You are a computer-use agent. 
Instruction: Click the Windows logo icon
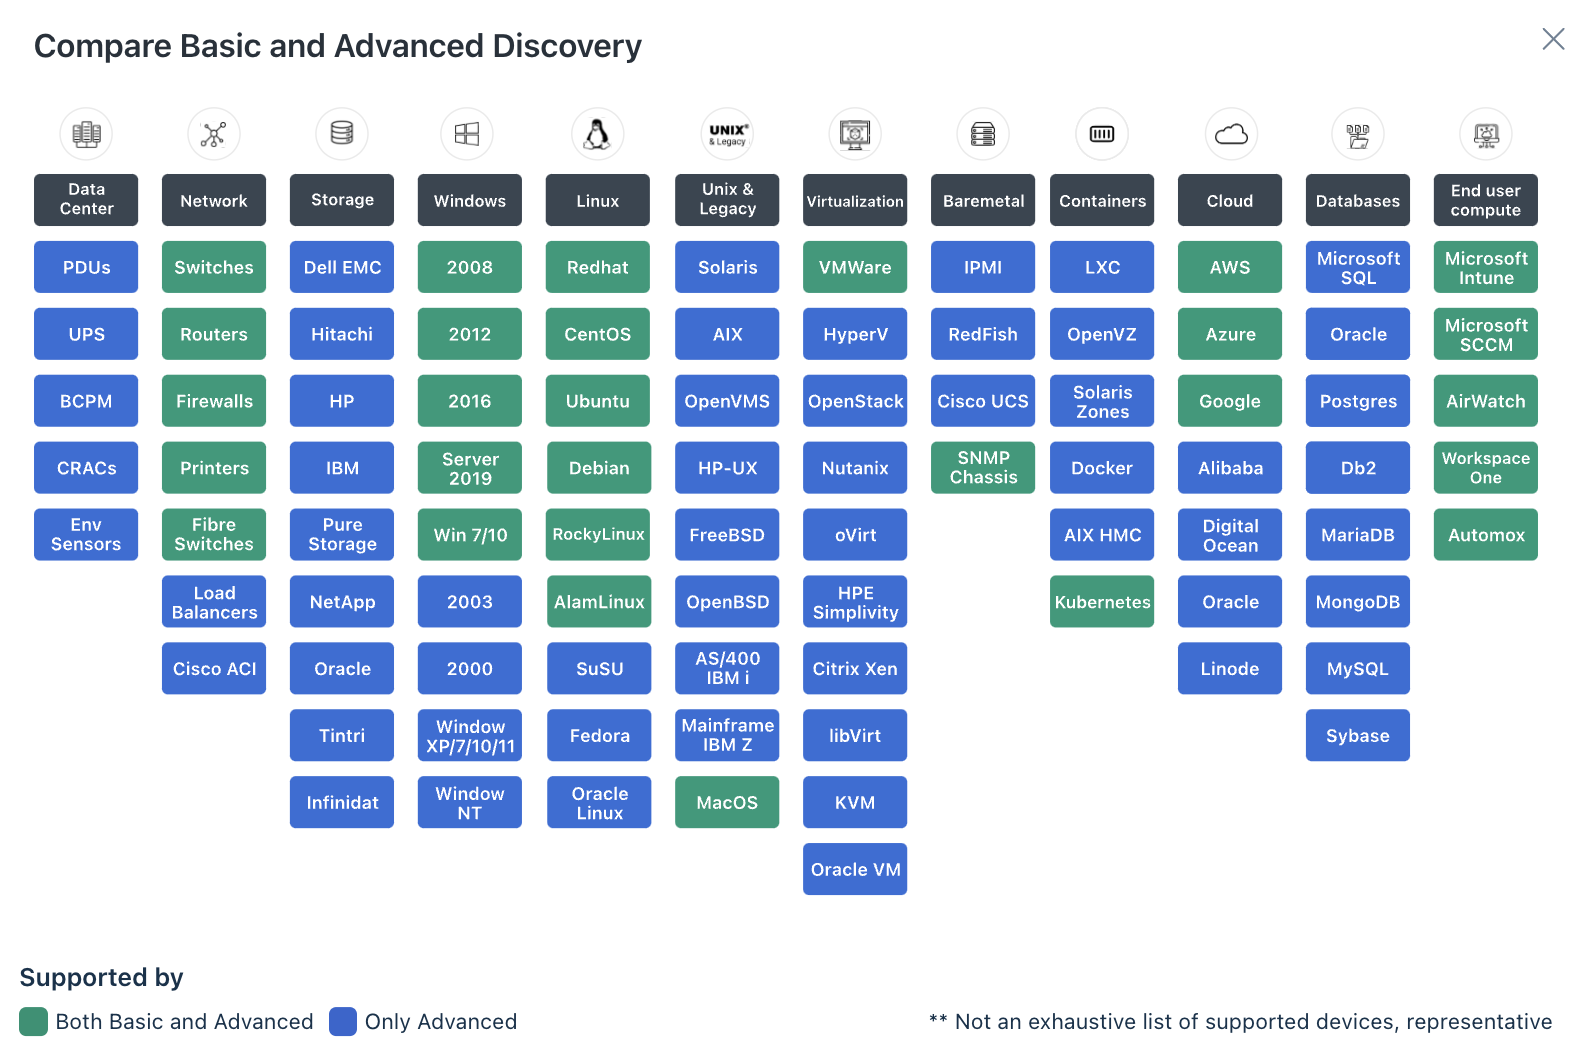coord(467,134)
